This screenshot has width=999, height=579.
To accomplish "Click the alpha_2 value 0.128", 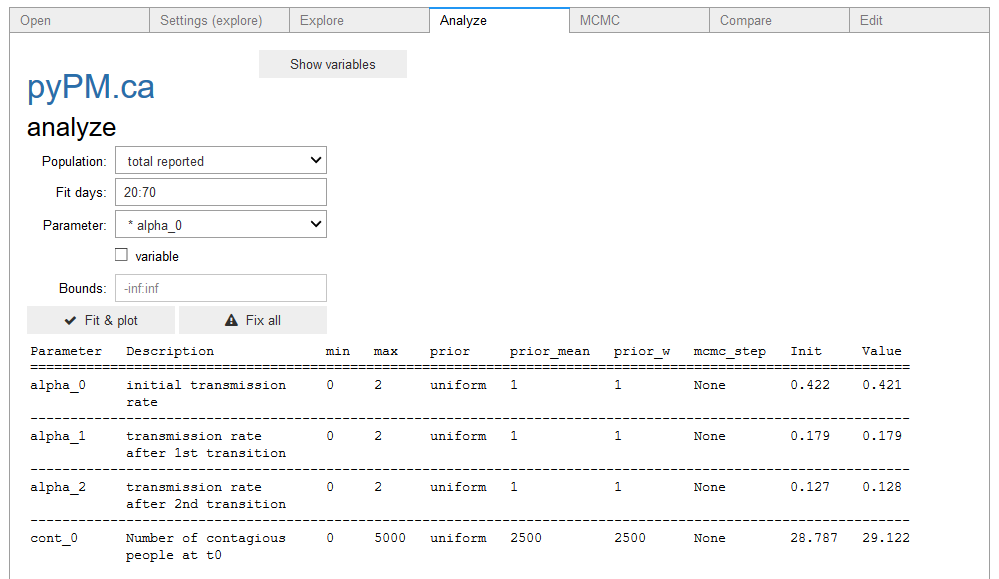I will 882,487.
